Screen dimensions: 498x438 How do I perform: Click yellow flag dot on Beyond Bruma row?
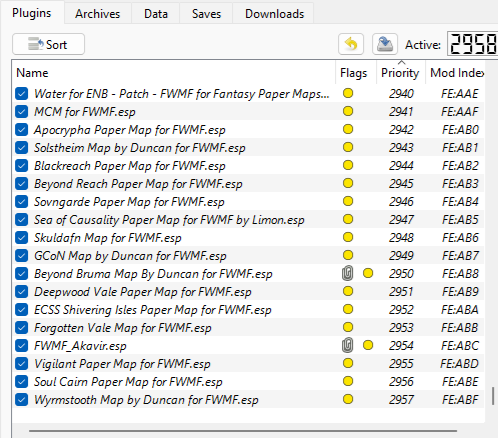(x=368, y=273)
